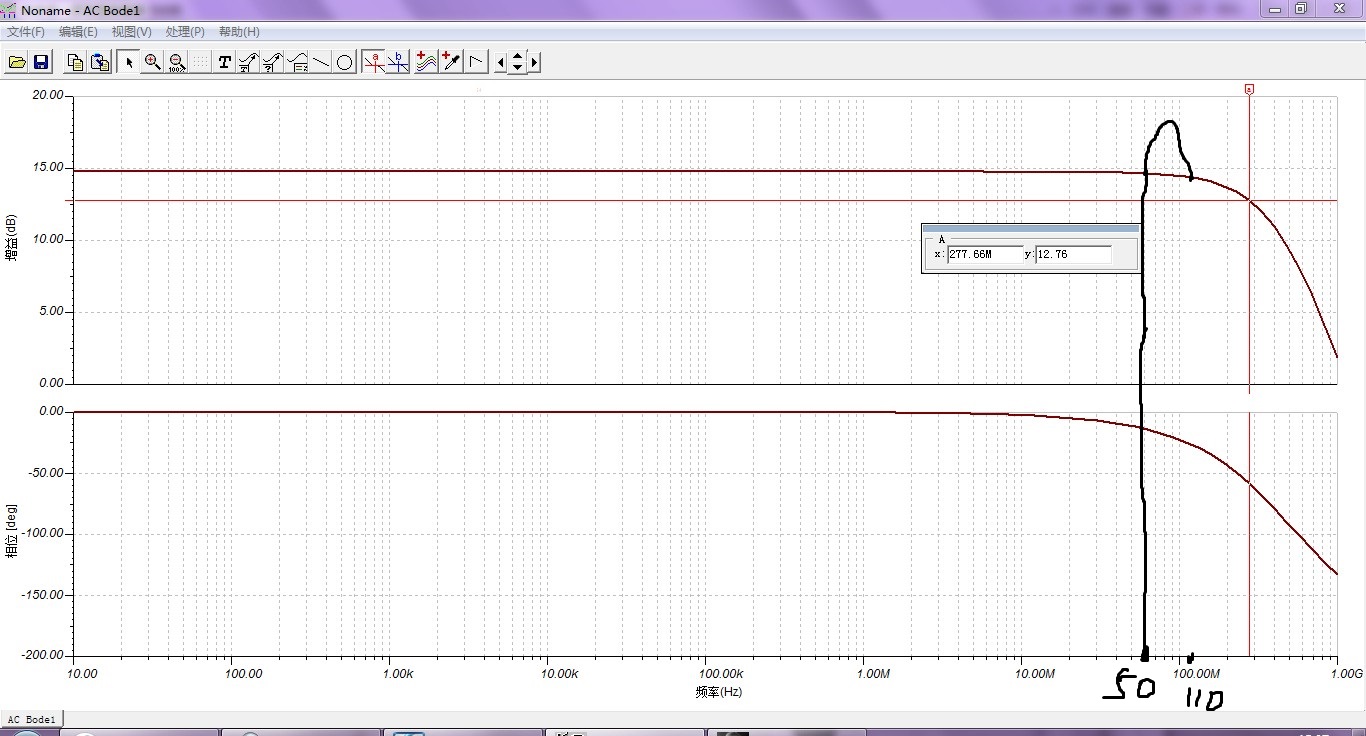
Task: Activate the zoom in magnifier
Action: [x=153, y=62]
